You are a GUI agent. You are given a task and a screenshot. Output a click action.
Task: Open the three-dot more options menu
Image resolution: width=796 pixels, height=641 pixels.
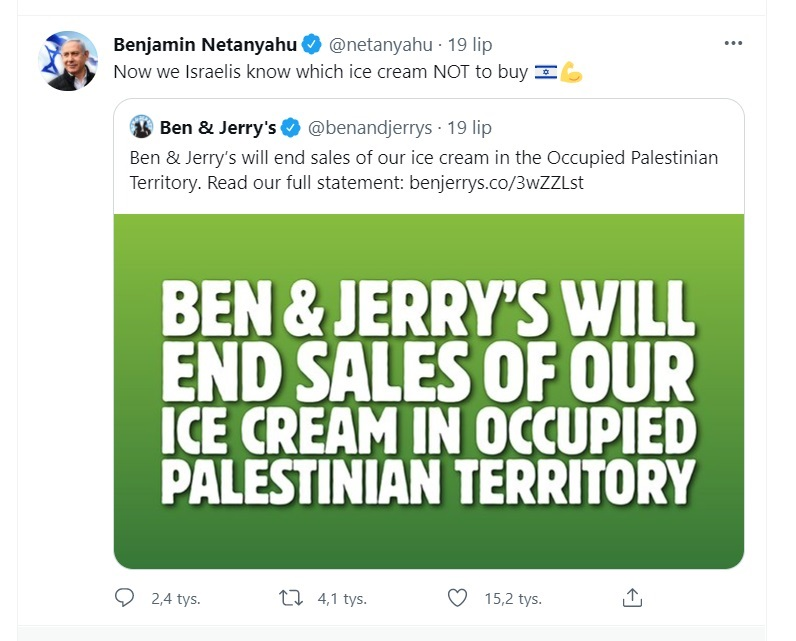click(x=734, y=44)
